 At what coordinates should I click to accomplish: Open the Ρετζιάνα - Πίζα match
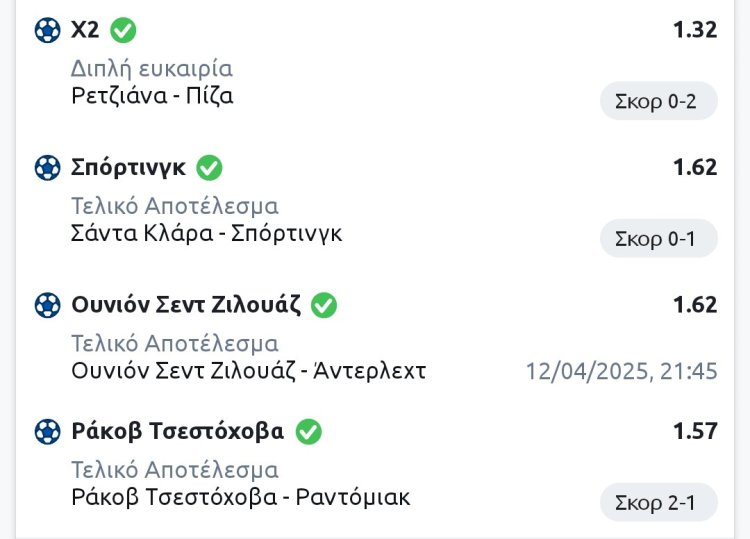coord(152,96)
